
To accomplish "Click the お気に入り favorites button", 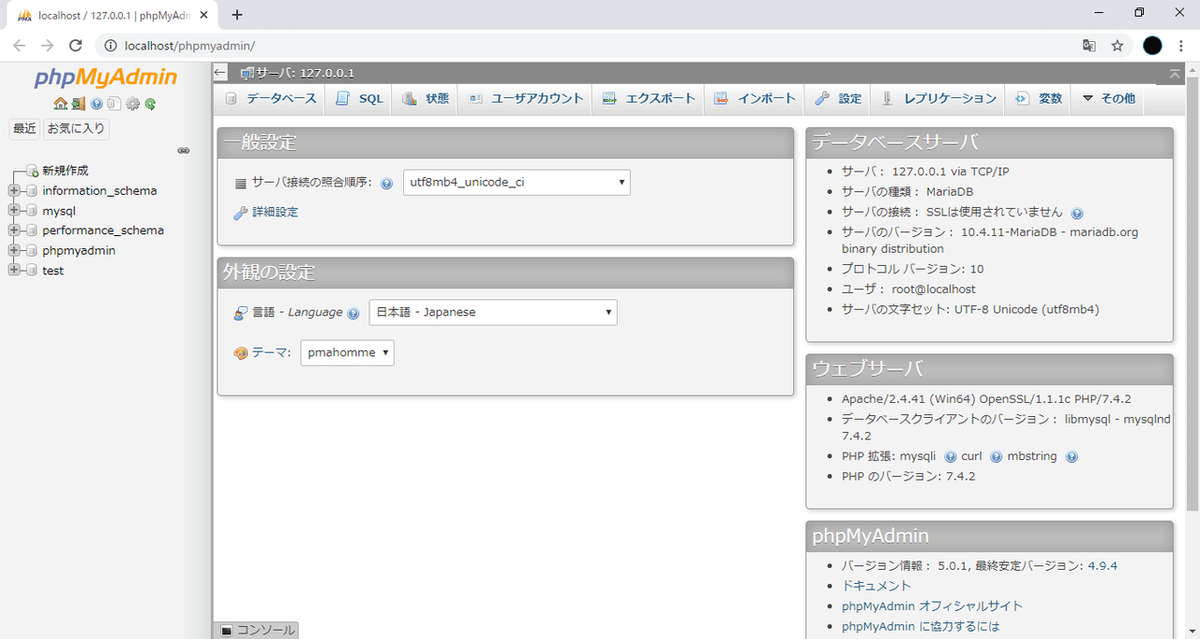I will (x=77, y=129).
